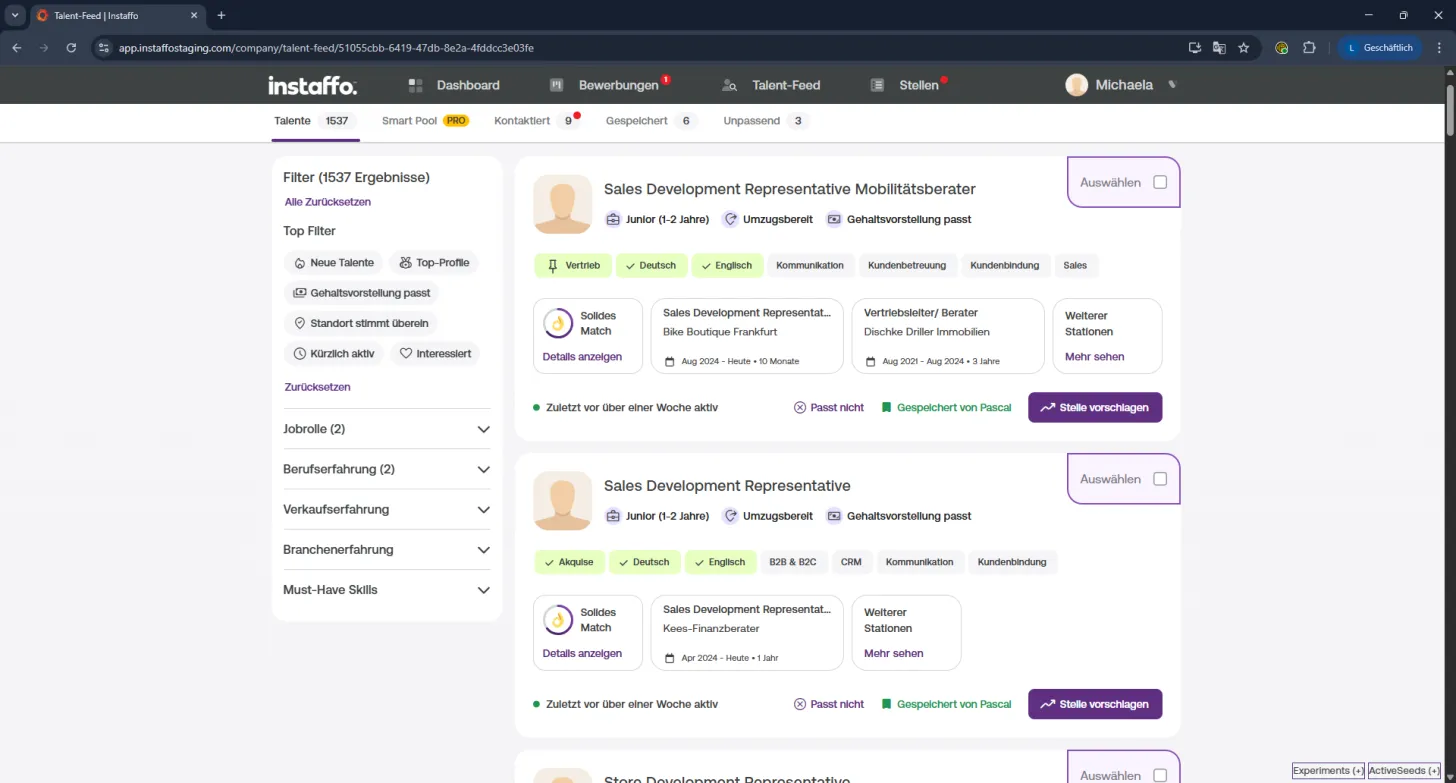Open the Chrome extensions puzzle icon
The width and height of the screenshot is (1456, 783).
(1309, 47)
